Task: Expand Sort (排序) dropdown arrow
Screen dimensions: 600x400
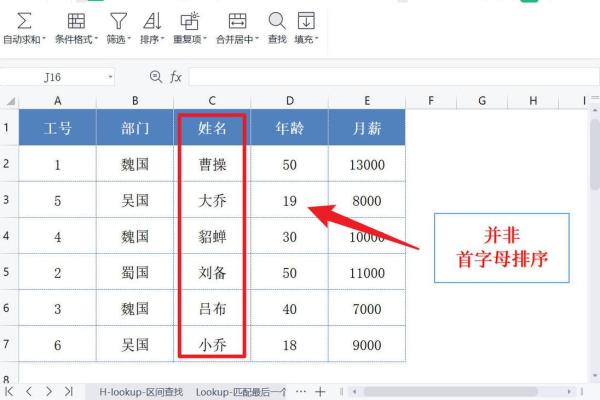Action: pos(163,38)
